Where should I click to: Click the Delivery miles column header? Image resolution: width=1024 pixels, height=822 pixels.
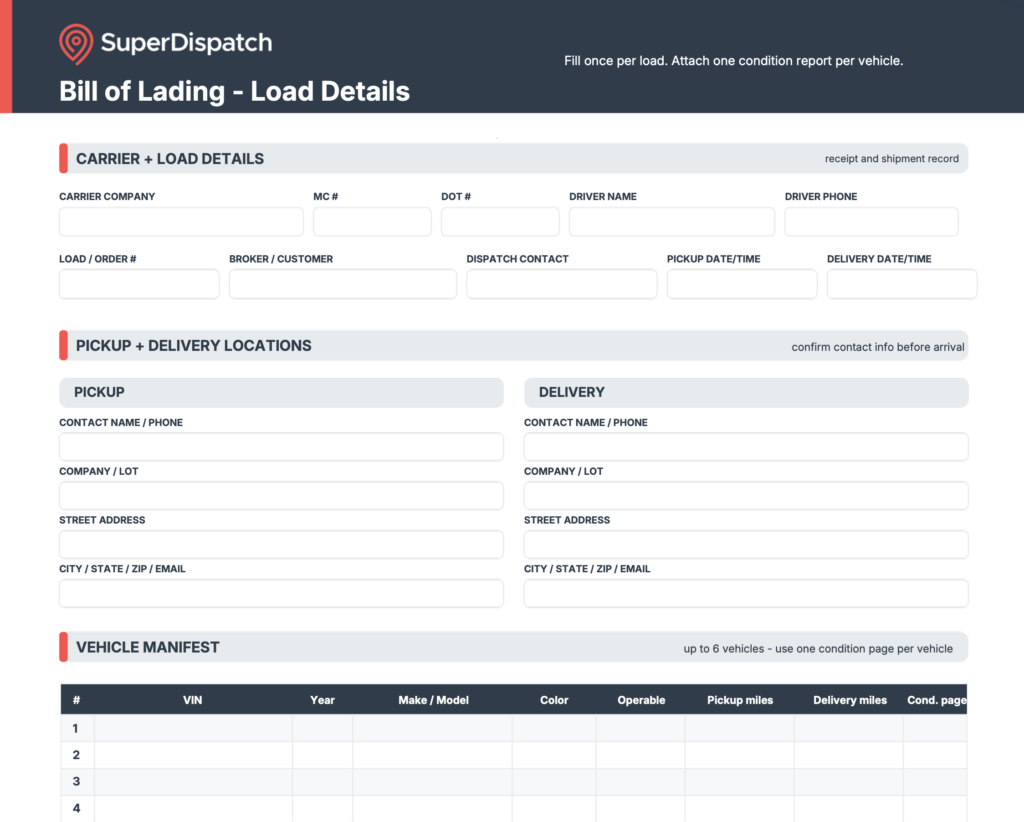click(850, 700)
